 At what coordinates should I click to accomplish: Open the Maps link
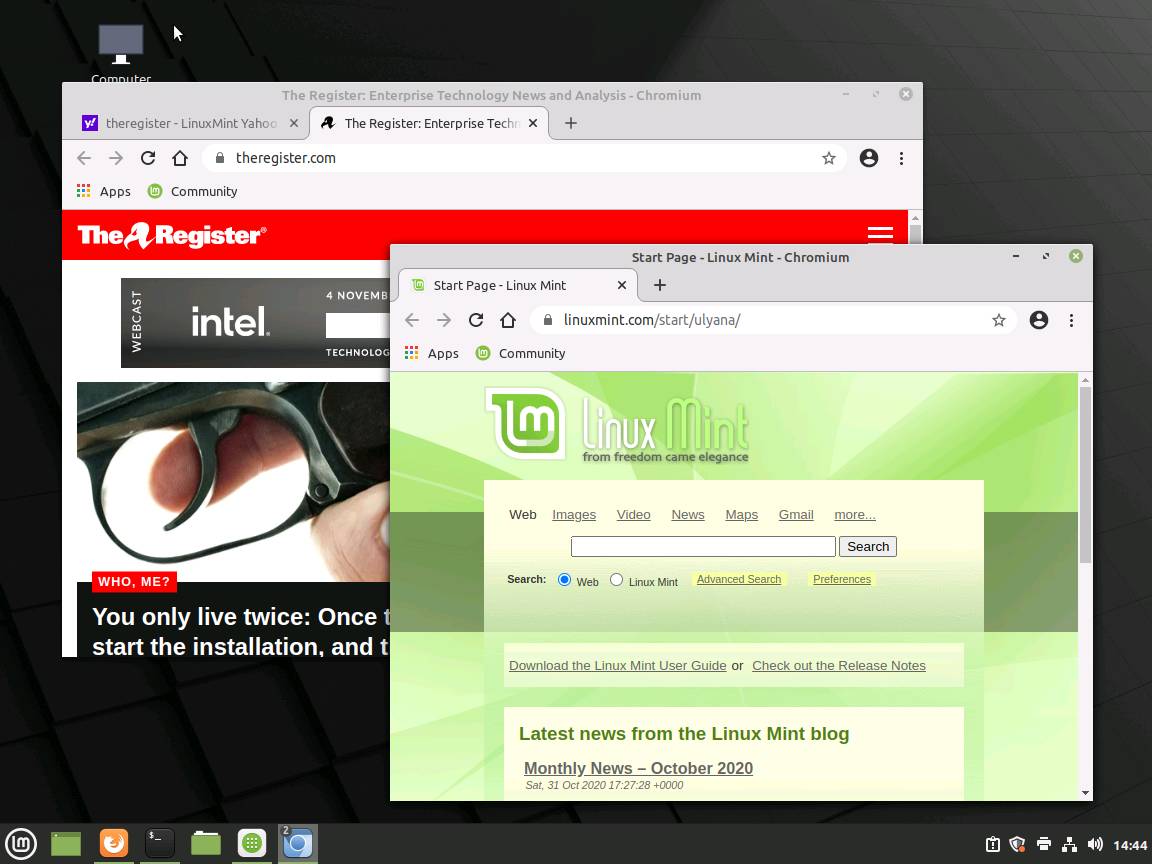(x=741, y=515)
